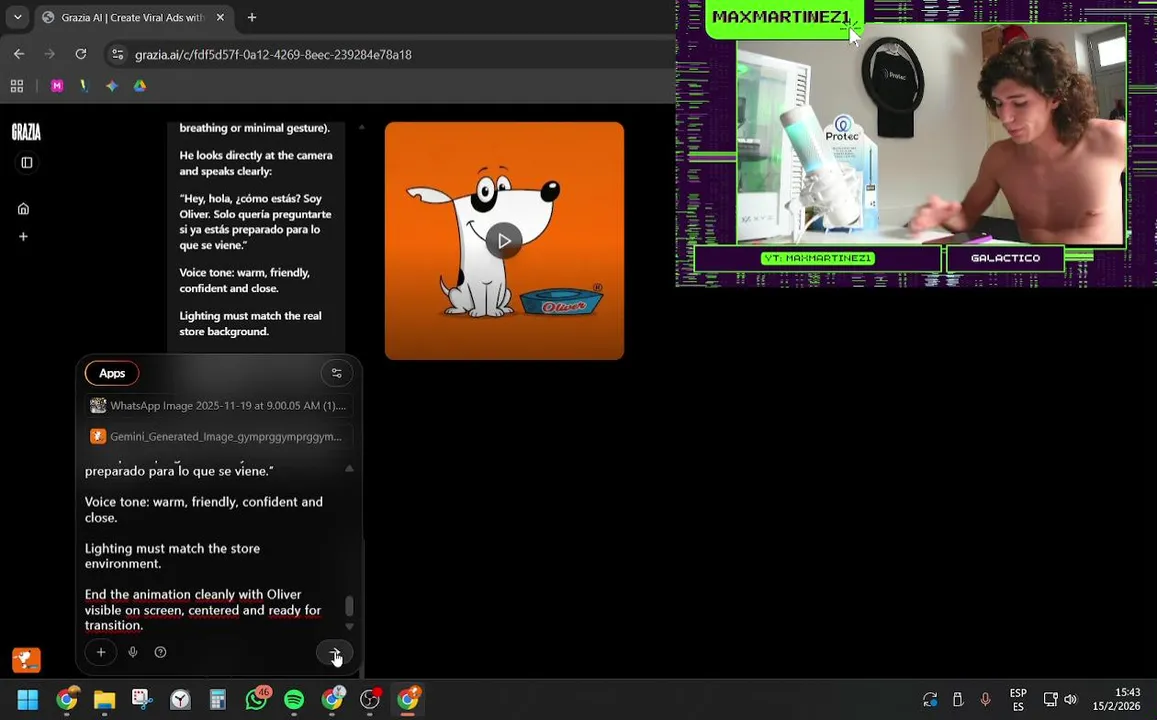Screen dimensions: 1157x720
Task: Reload the grazia.ai page
Action: pos(80,55)
